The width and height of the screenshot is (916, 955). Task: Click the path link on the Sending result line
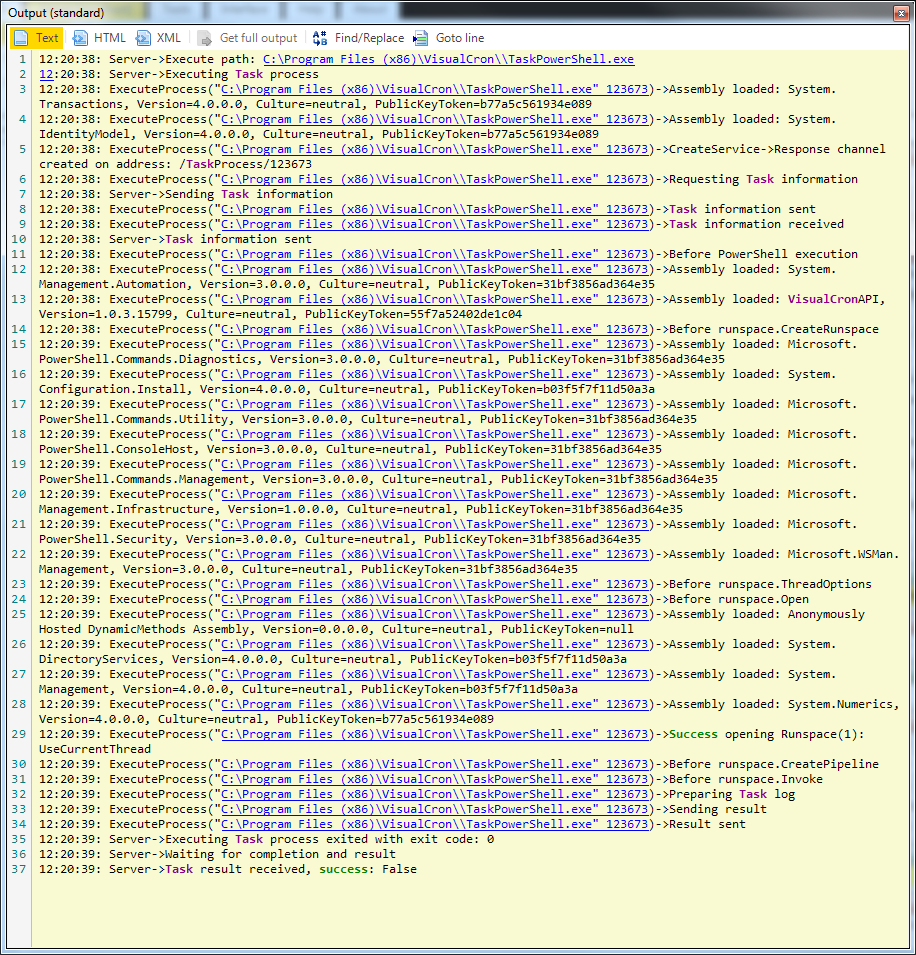[x=436, y=809]
